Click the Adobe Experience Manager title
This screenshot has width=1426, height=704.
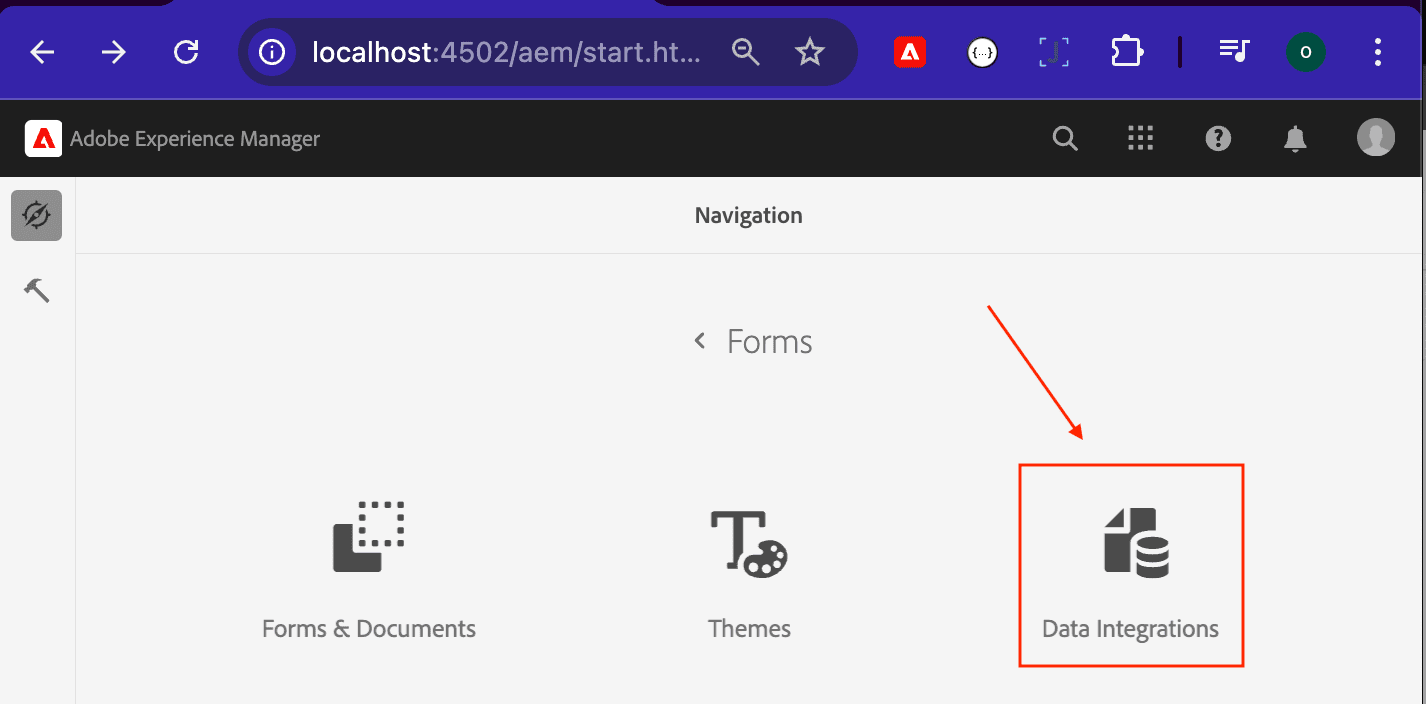pyautogui.click(x=195, y=139)
